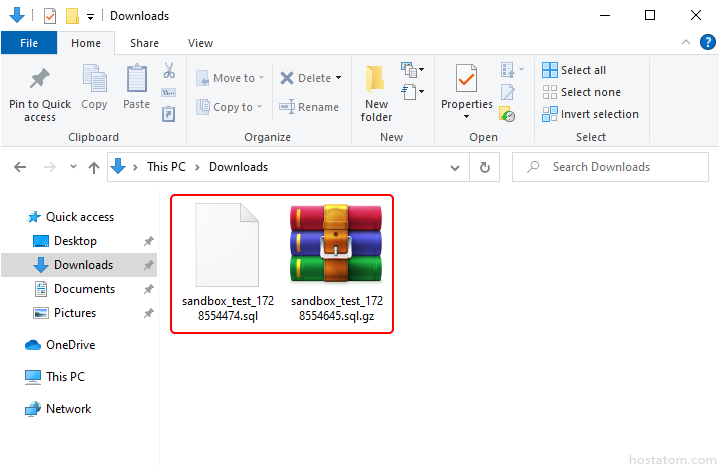The height and width of the screenshot is (468, 720).
Task: Switch to the View ribbon tab
Action: pyautogui.click(x=200, y=43)
